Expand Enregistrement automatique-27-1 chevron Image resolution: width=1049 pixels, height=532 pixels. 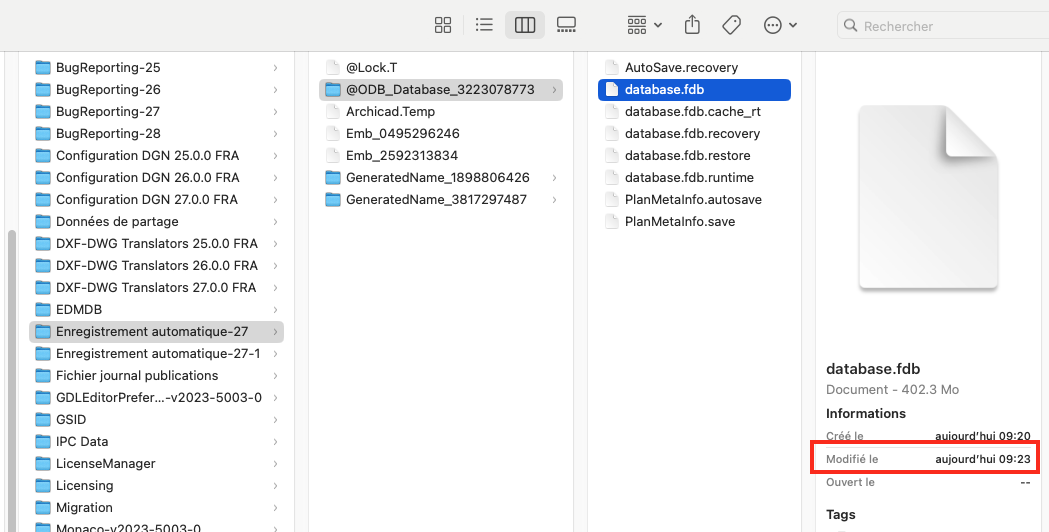pyautogui.click(x=275, y=354)
